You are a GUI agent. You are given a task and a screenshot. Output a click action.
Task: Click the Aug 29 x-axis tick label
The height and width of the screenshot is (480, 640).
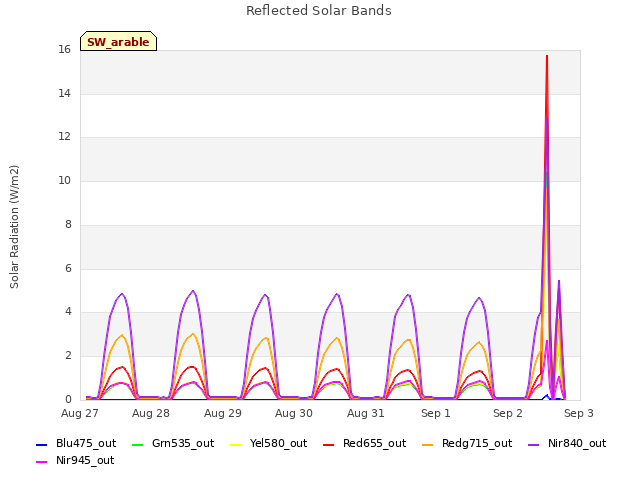(x=223, y=413)
